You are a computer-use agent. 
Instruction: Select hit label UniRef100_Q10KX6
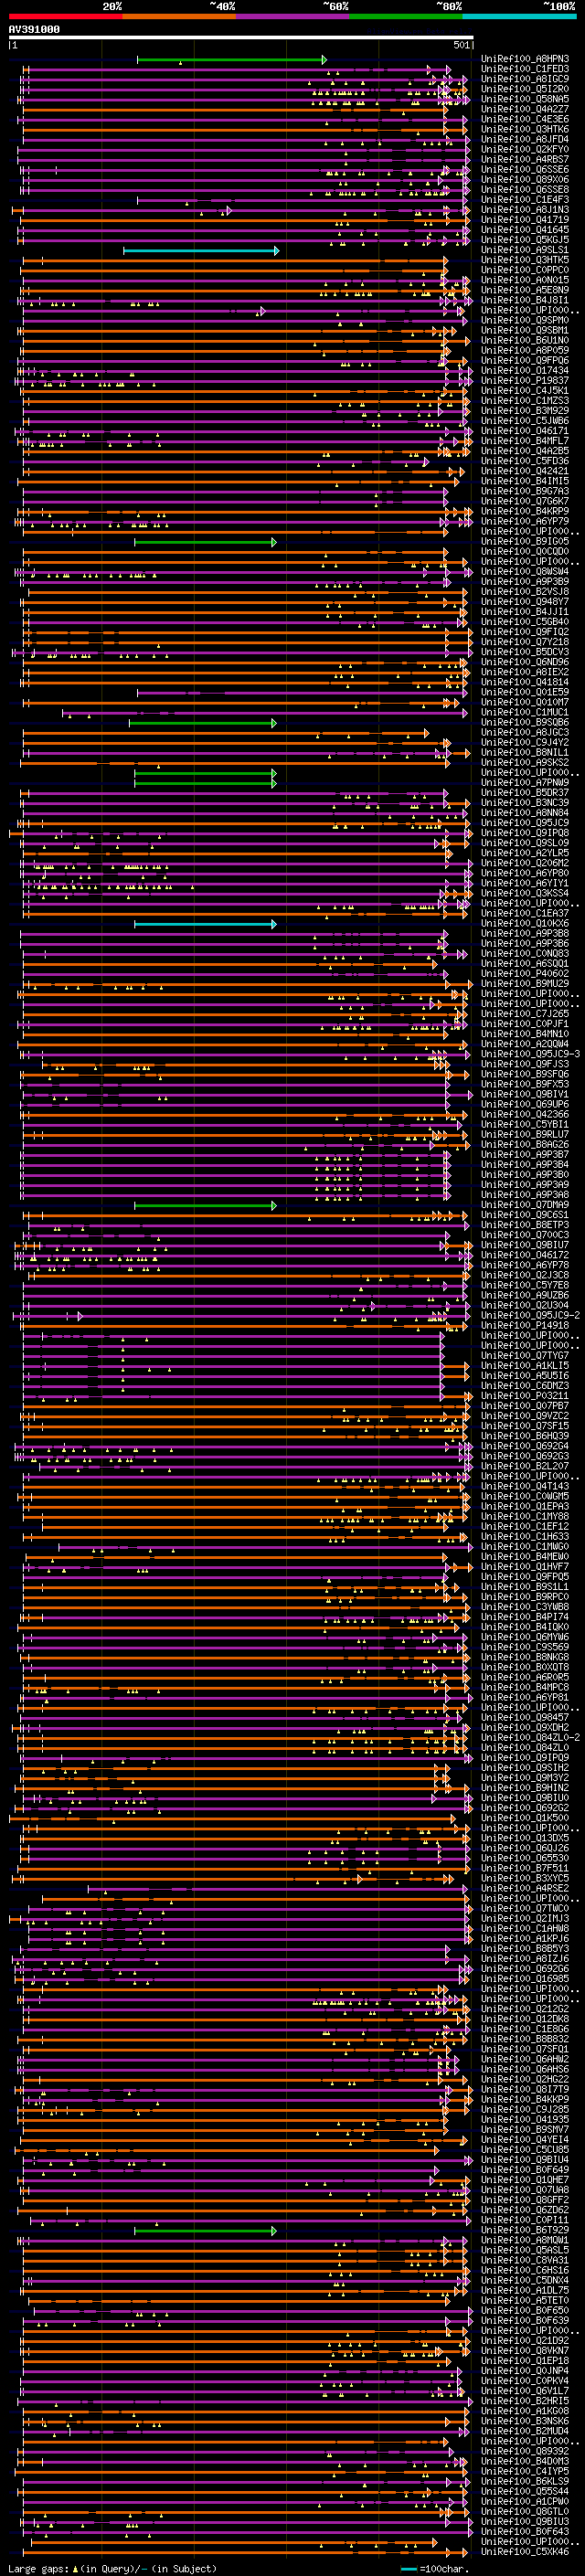[525, 924]
